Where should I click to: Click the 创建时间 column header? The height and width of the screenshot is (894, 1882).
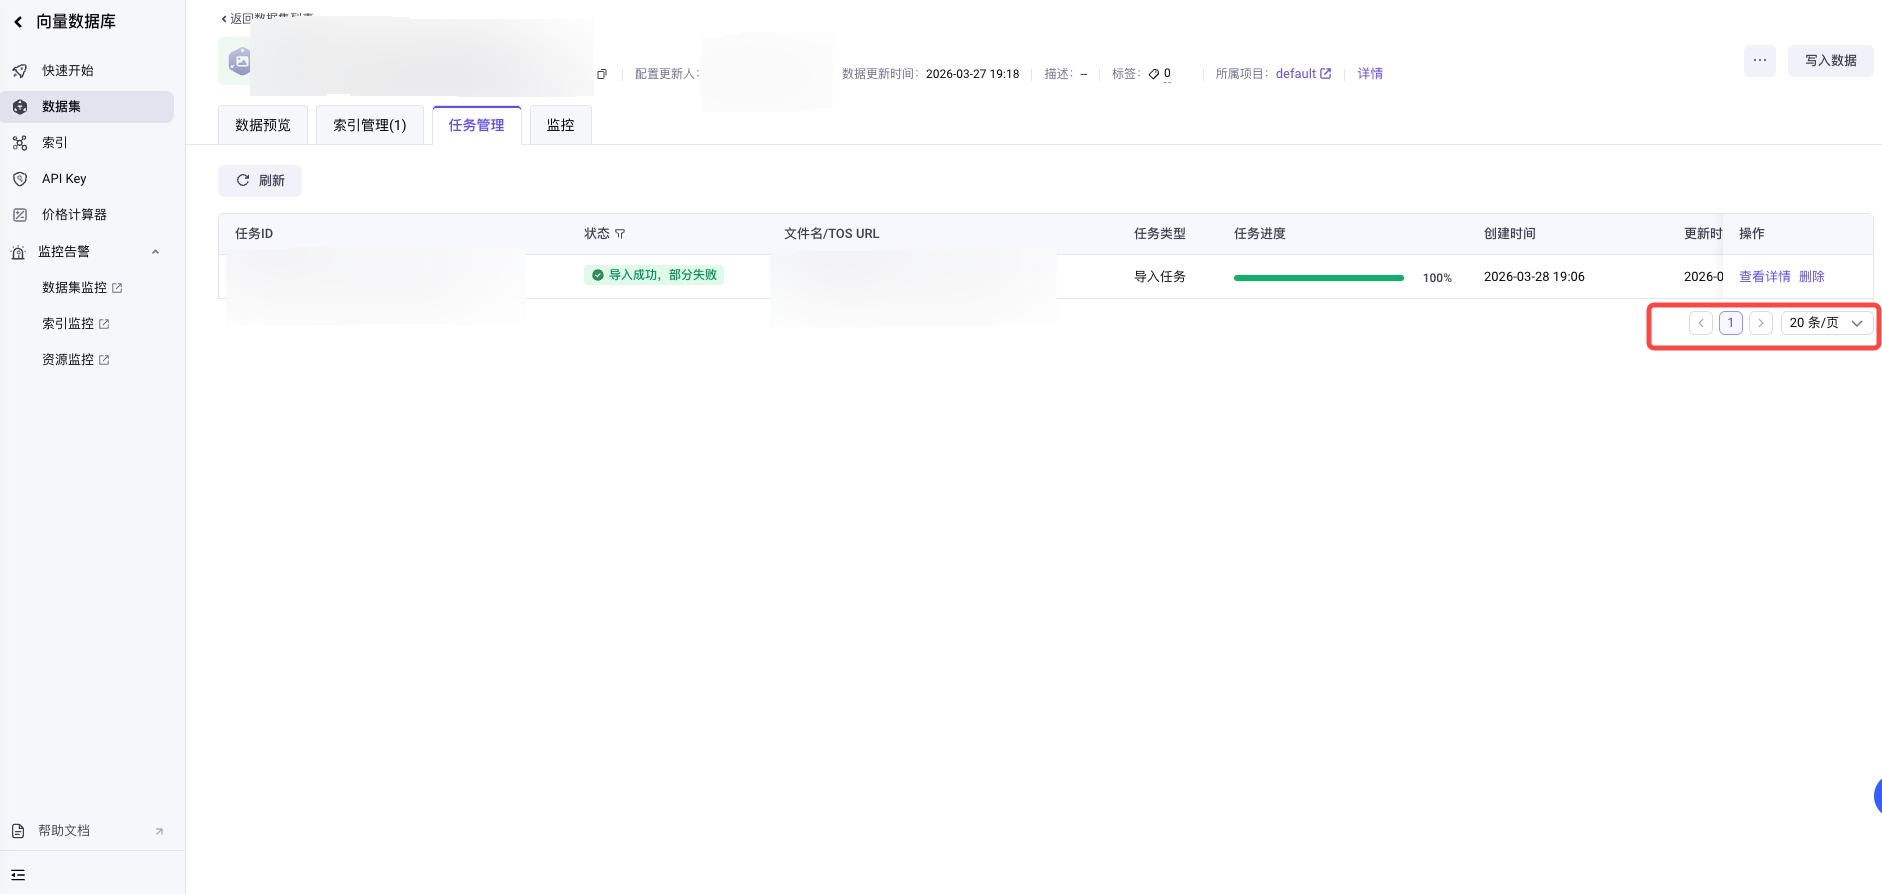[1510, 233]
